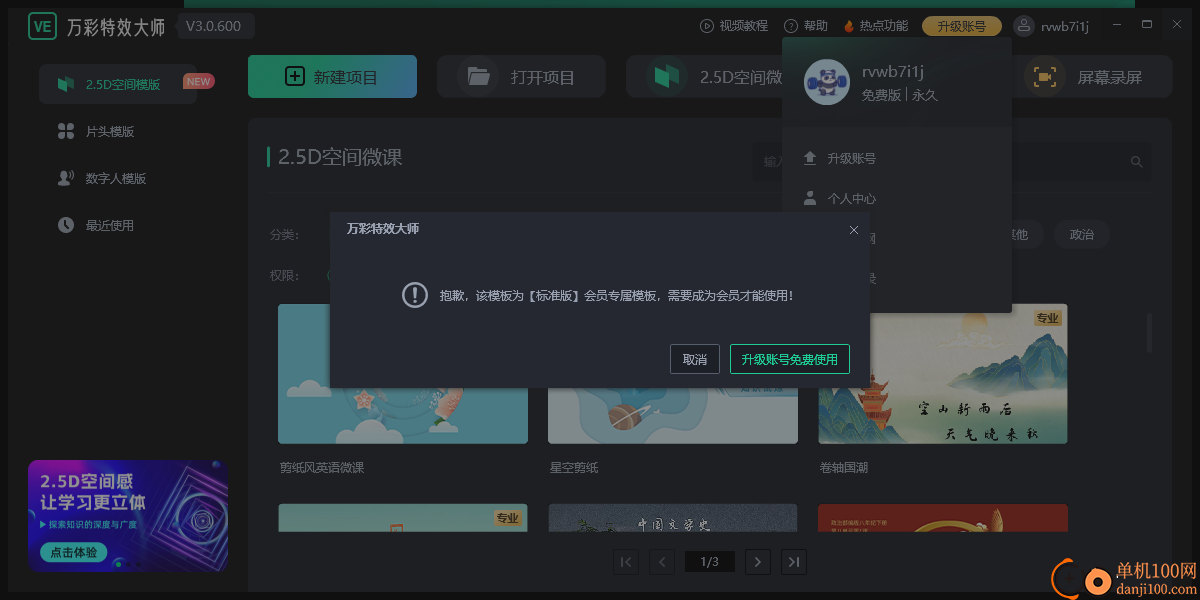Click the 卷轴国潮 template title
Viewport: 1200px width, 600px height.
click(844, 467)
